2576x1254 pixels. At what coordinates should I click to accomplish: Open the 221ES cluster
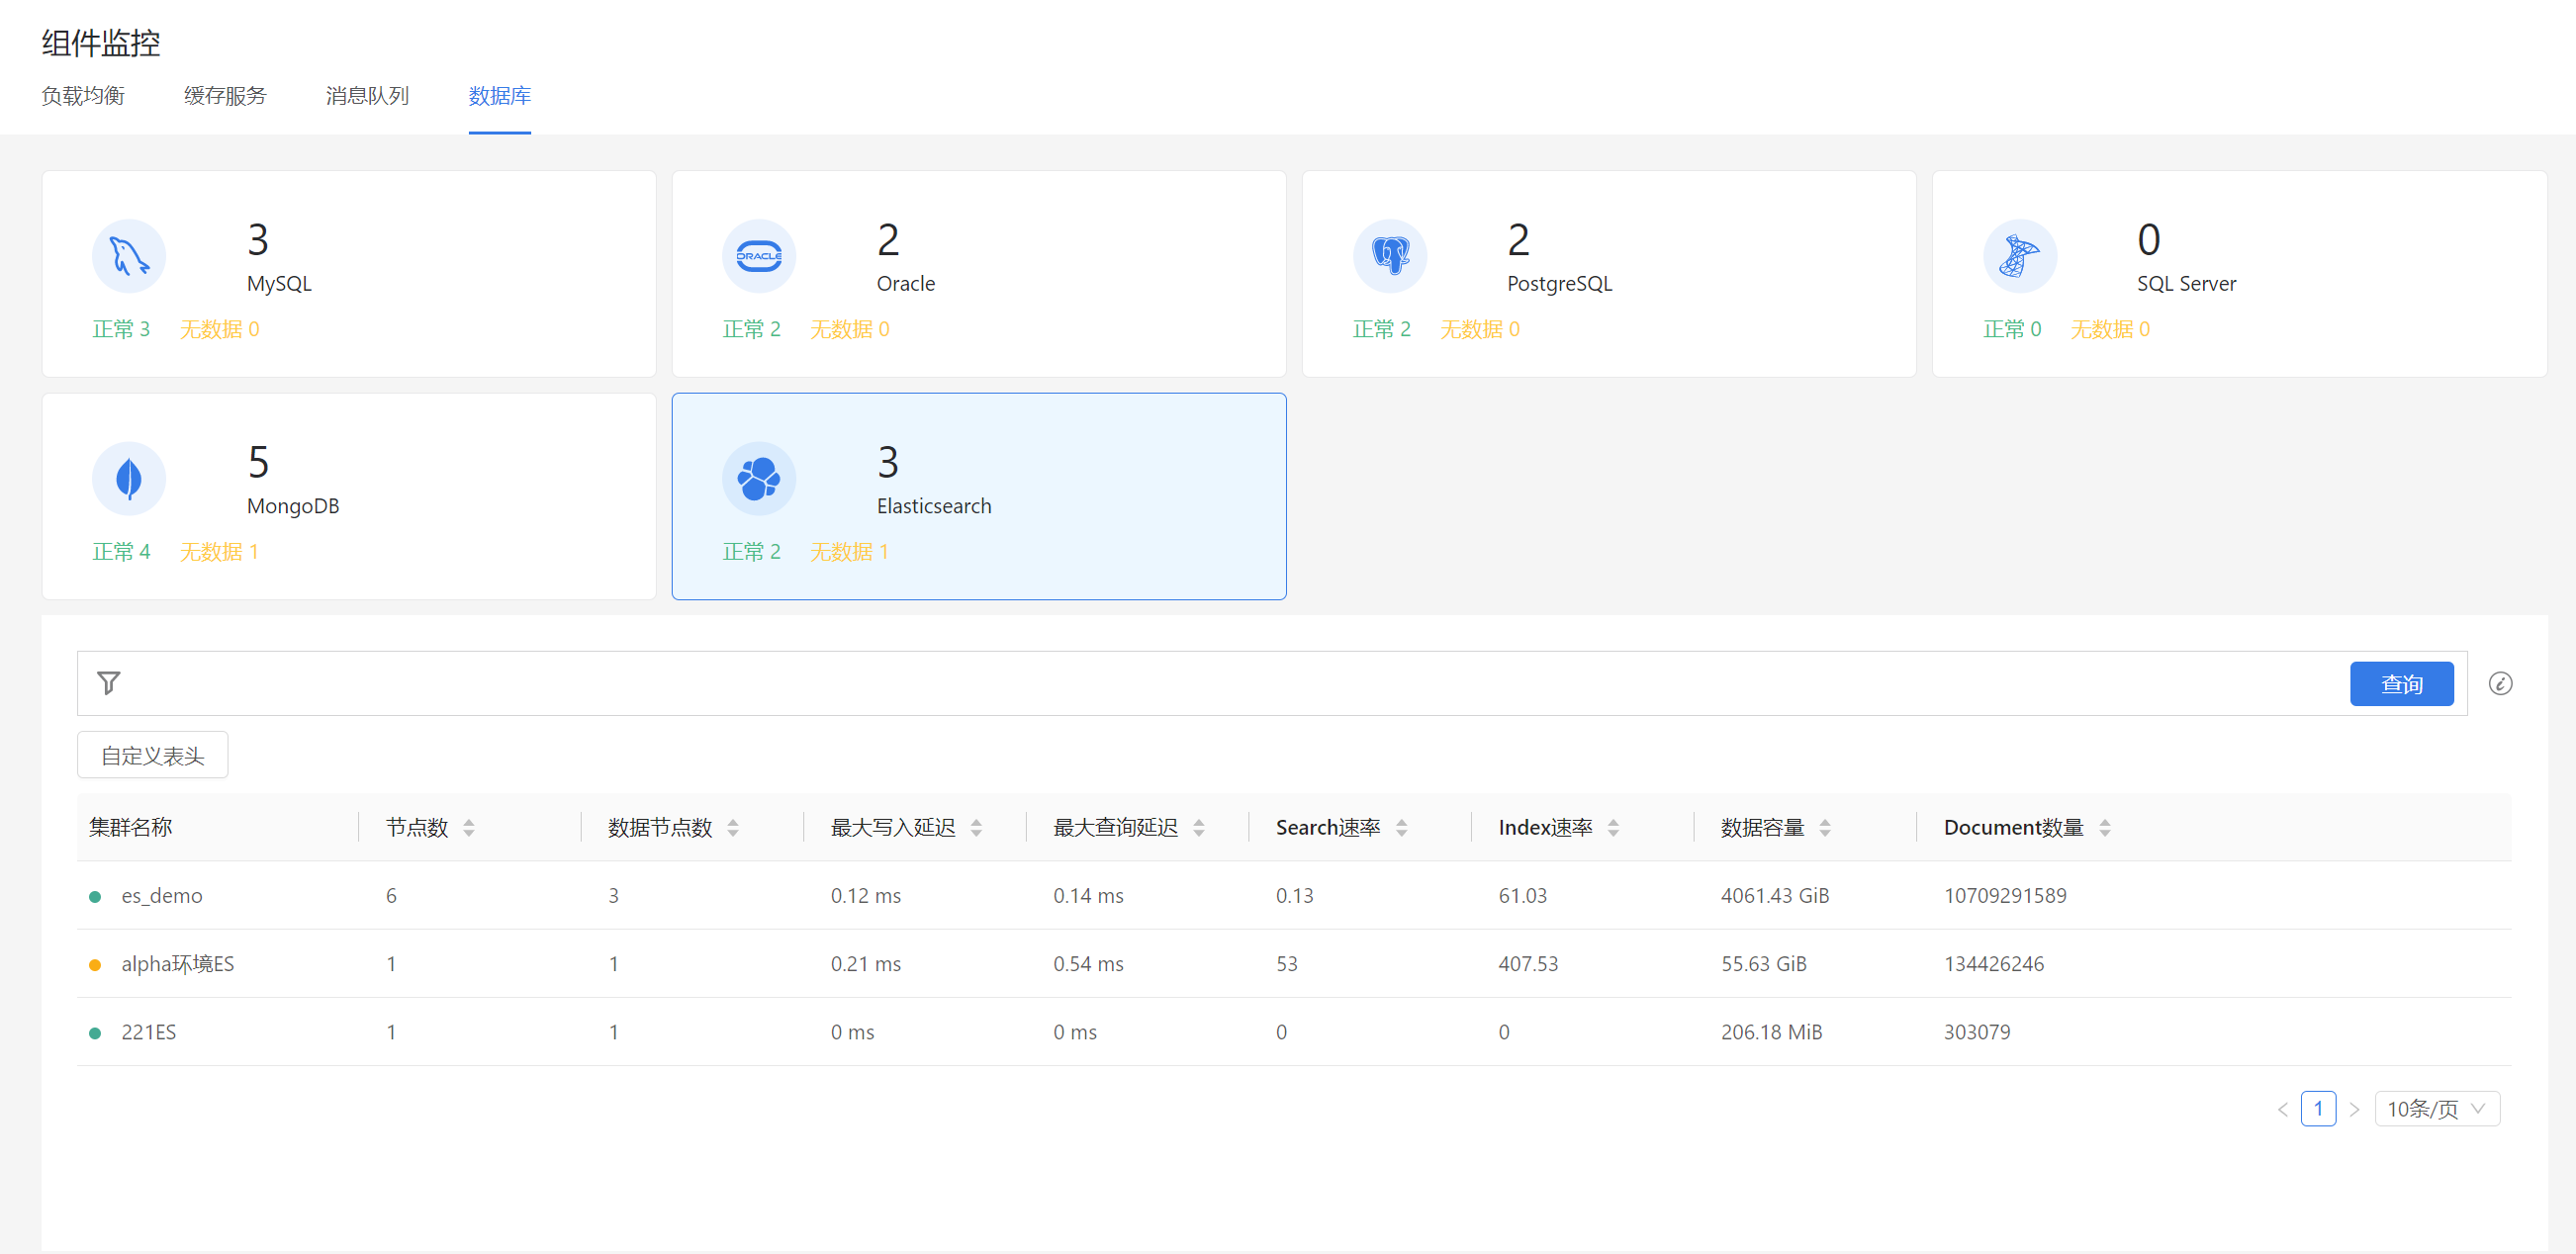[148, 1031]
